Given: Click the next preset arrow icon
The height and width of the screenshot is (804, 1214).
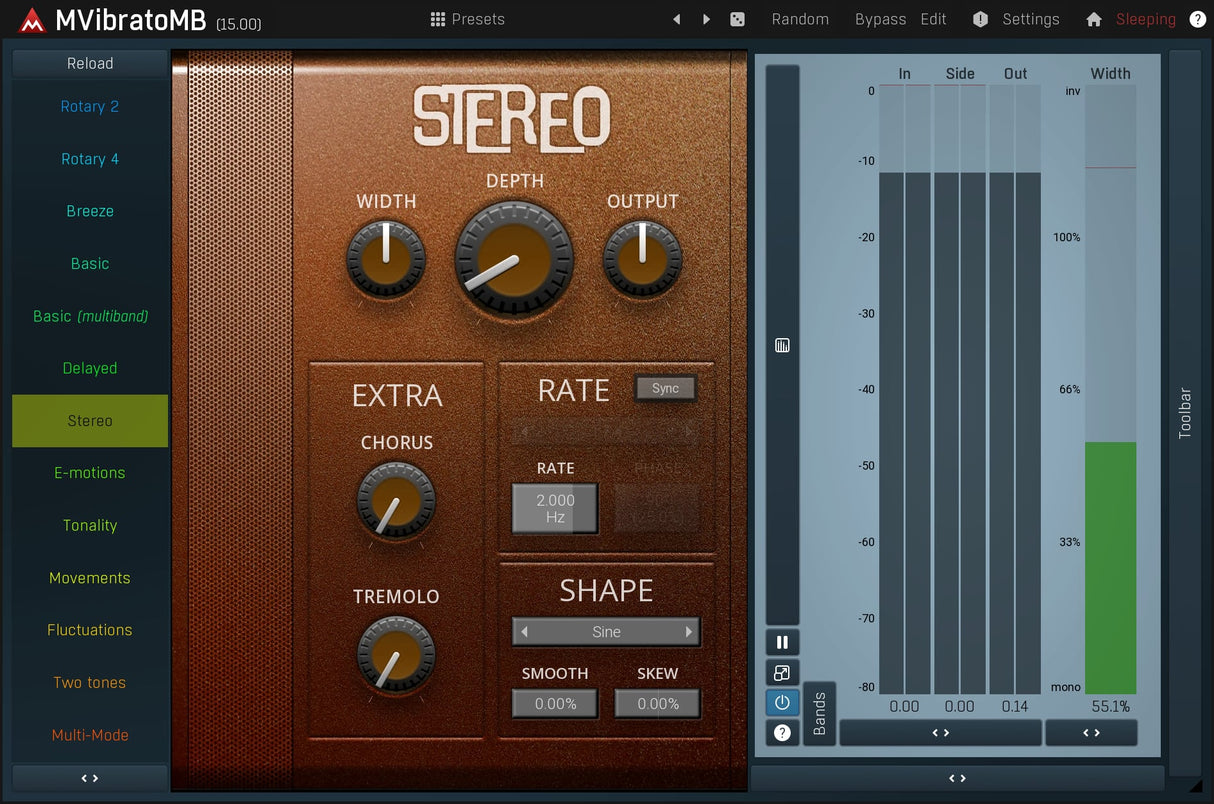Looking at the screenshot, I should pos(707,19).
